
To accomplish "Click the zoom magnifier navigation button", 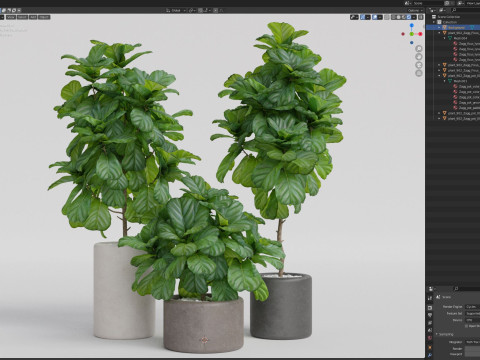I will [419, 49].
